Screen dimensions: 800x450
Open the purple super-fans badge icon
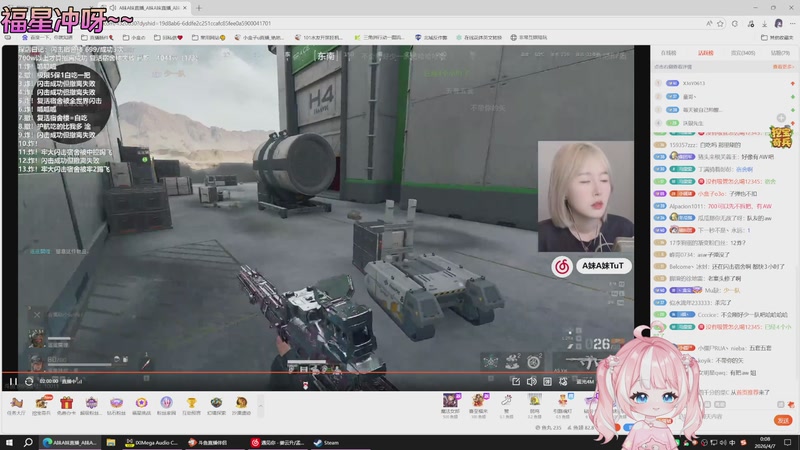[x=91, y=405]
